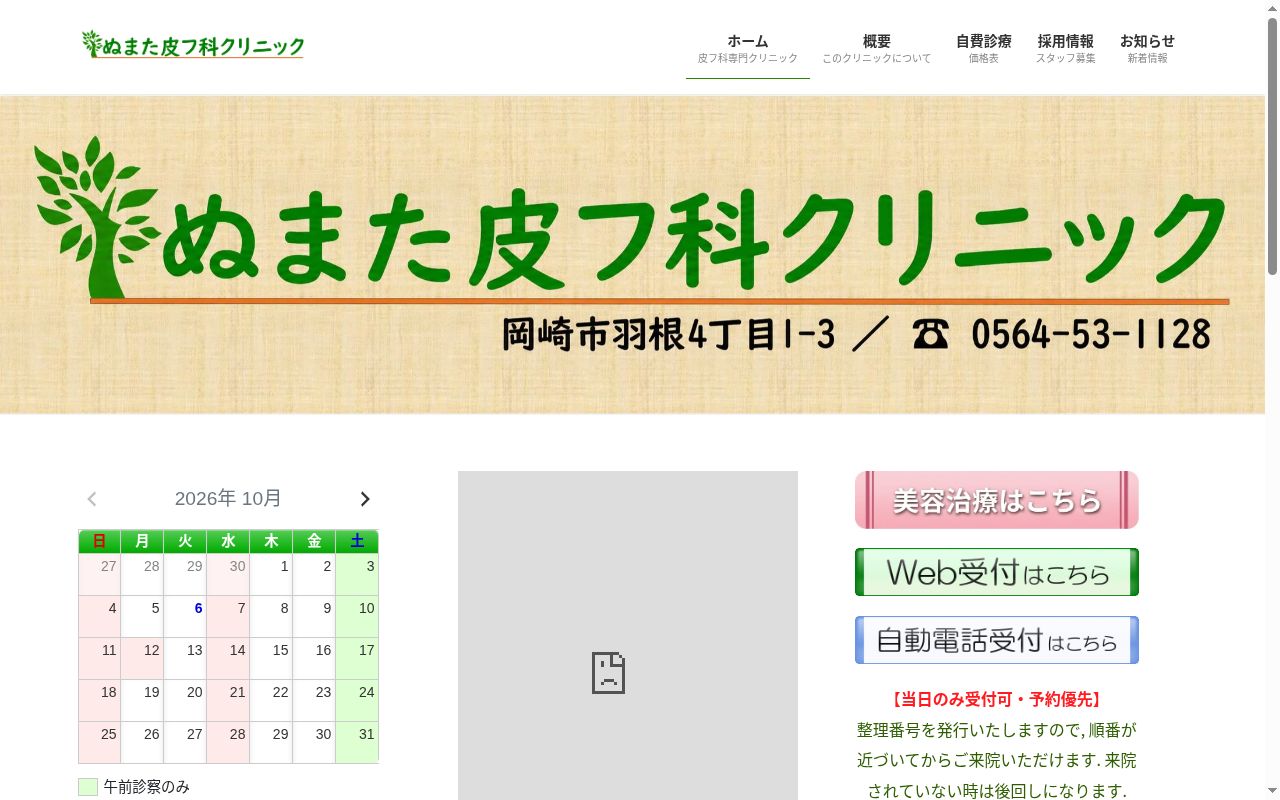Viewport: 1280px width, 800px height.
Task: Select September 27 in the calendar
Action: (99, 575)
